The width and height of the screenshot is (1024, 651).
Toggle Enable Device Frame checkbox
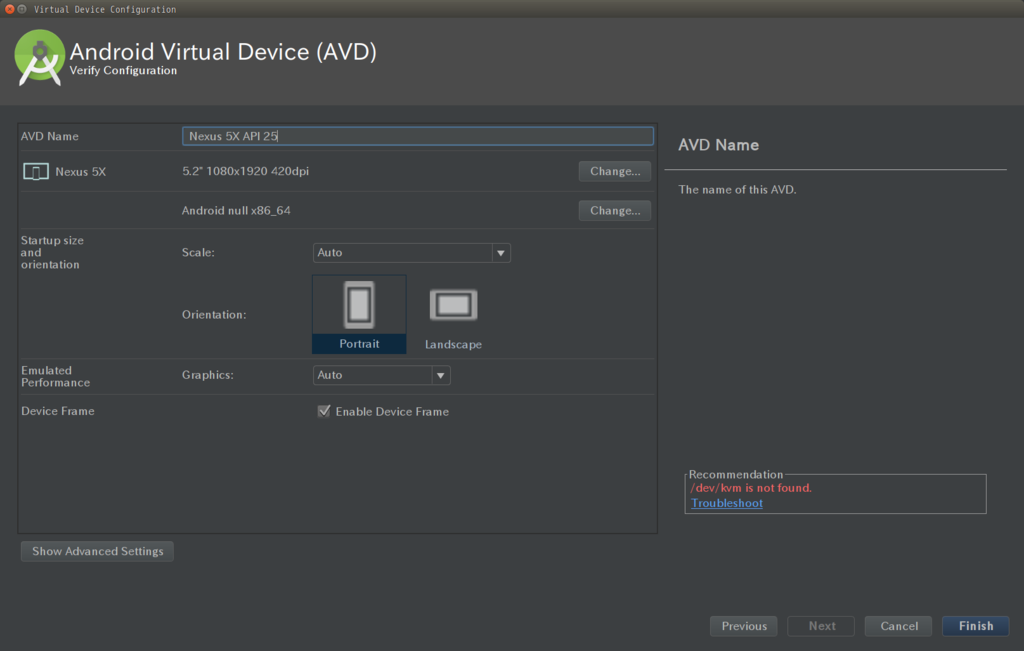324,411
